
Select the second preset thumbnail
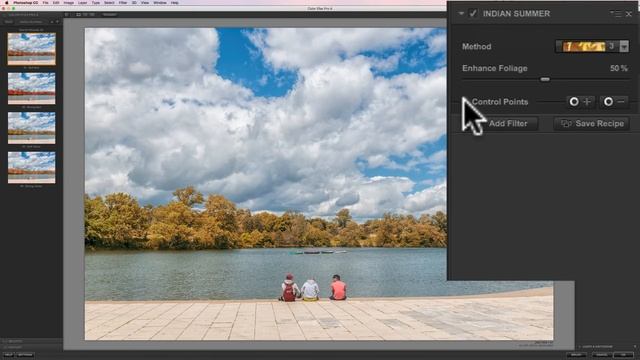point(31,89)
